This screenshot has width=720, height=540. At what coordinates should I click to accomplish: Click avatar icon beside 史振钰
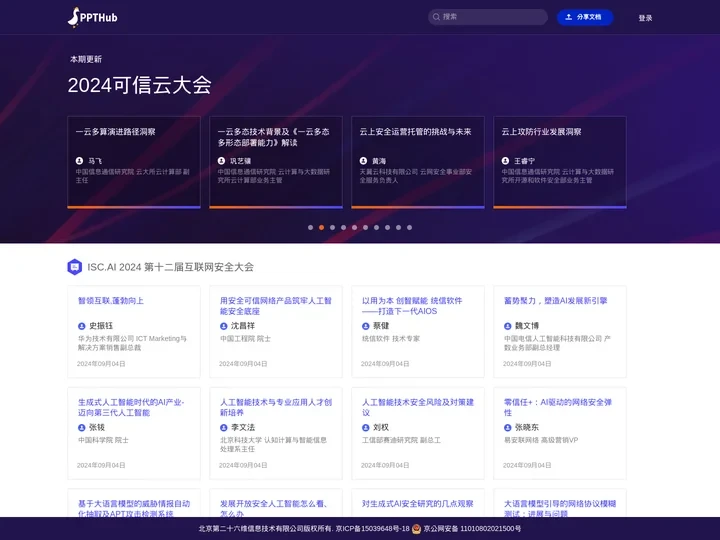[x=82, y=326]
